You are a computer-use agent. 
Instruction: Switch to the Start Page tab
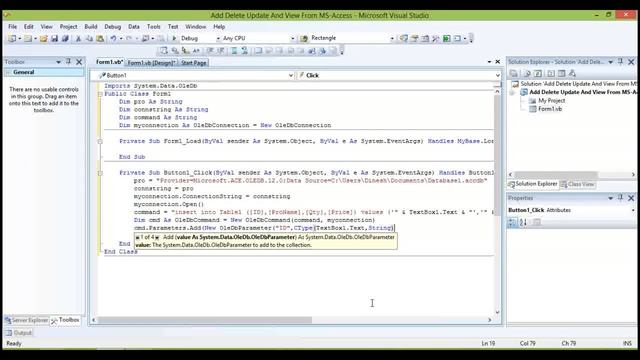(194, 63)
